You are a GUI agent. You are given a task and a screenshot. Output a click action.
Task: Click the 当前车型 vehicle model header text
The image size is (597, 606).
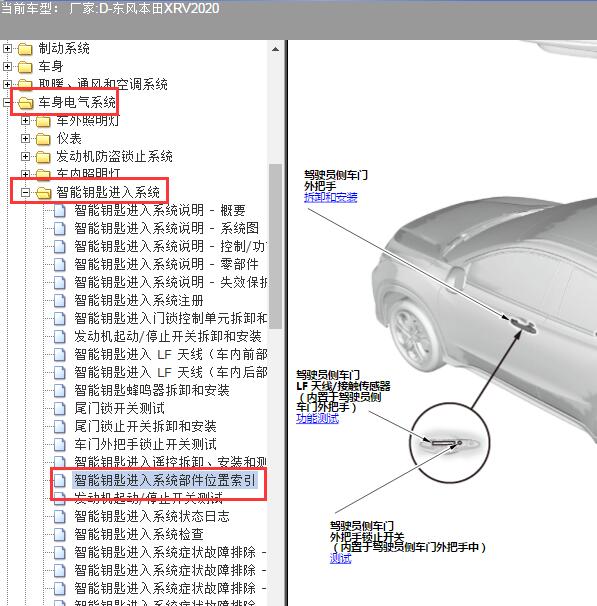110,8
